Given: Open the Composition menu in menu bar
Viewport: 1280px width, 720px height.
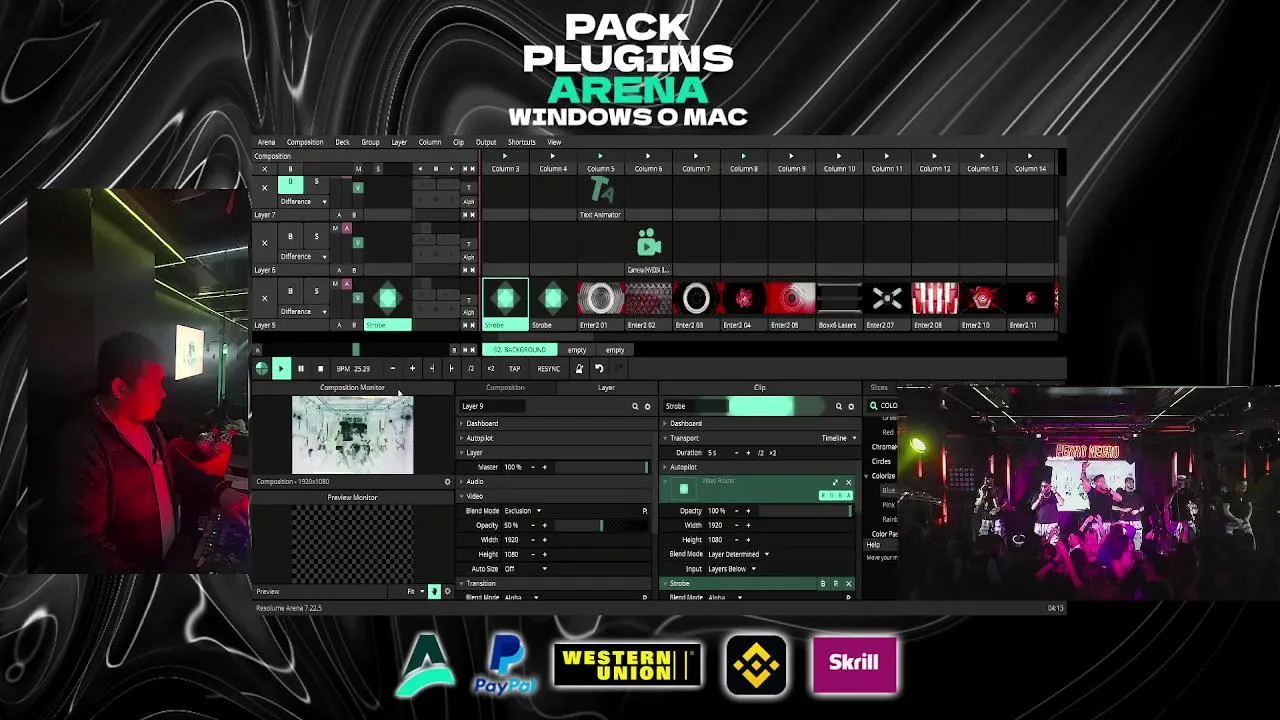Looking at the screenshot, I should tap(305, 142).
